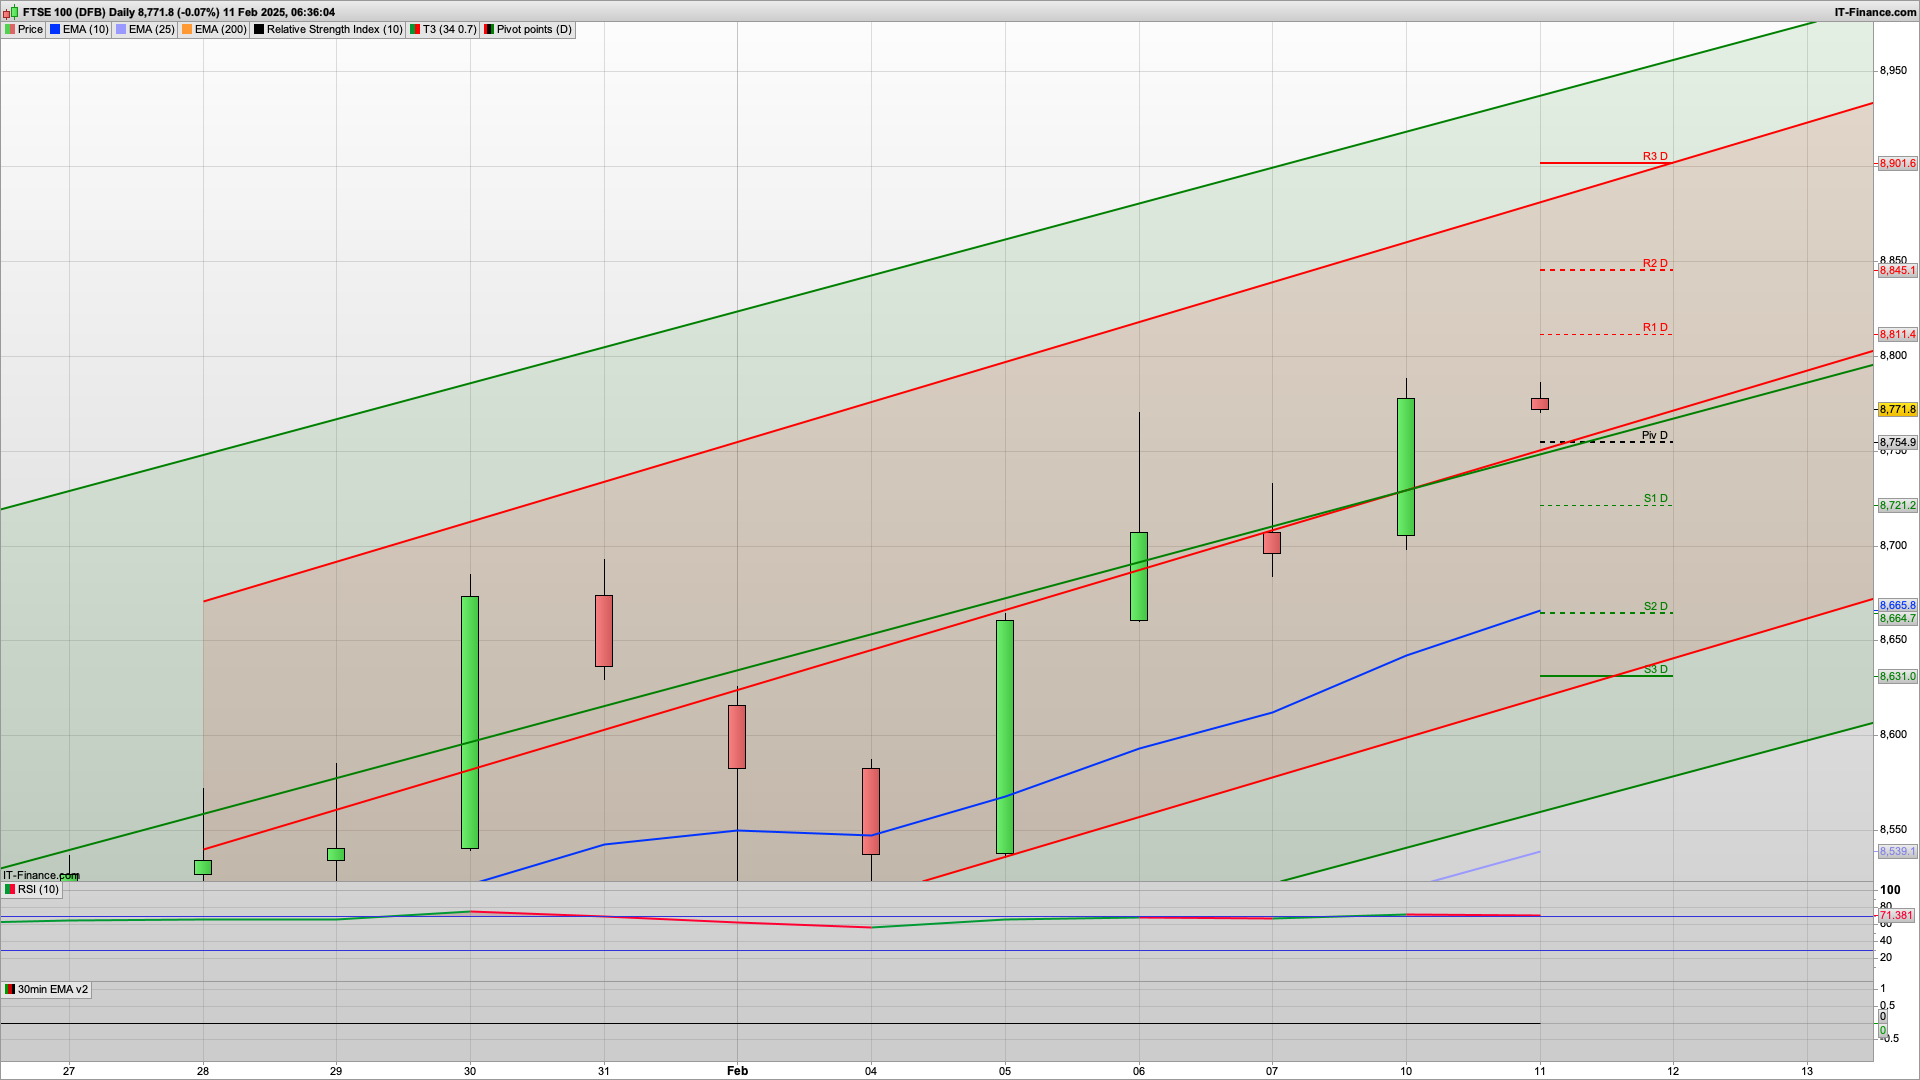Viewport: 1920px width, 1080px height.
Task: Click the orange EMA (200) color swatch
Action: point(187,29)
